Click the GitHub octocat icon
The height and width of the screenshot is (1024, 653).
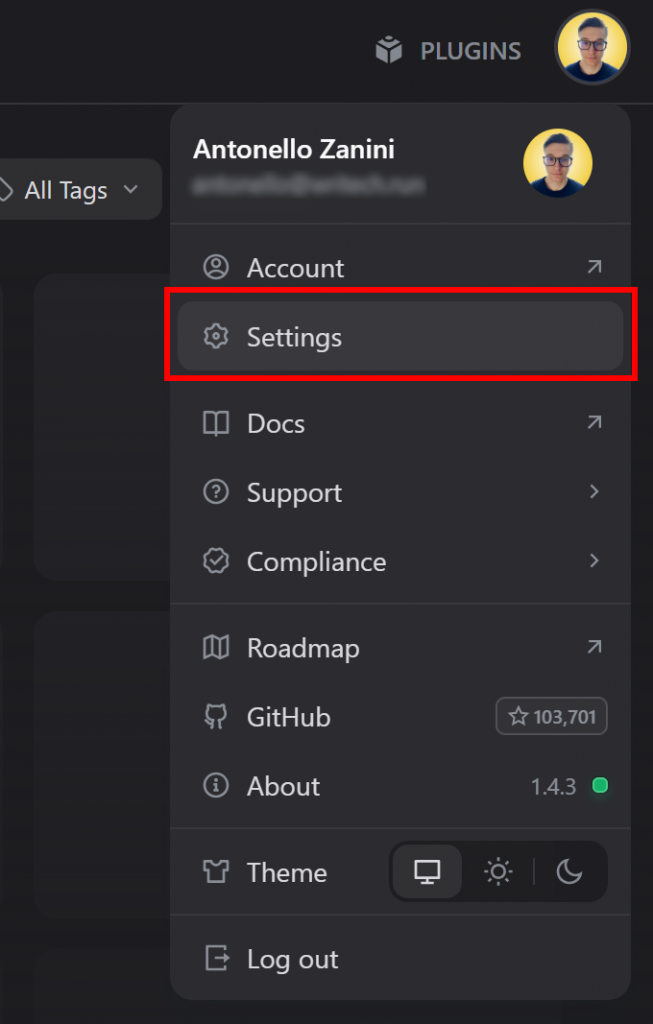click(215, 716)
